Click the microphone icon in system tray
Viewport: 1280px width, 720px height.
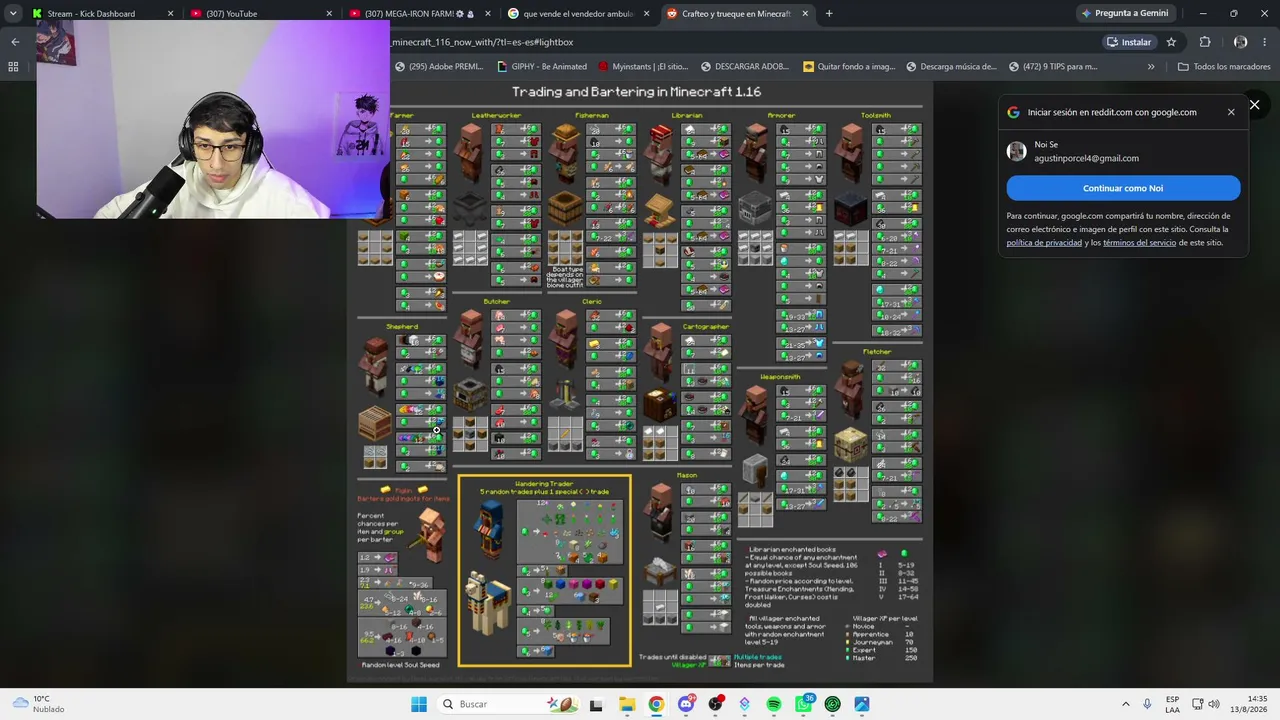(x=1147, y=704)
